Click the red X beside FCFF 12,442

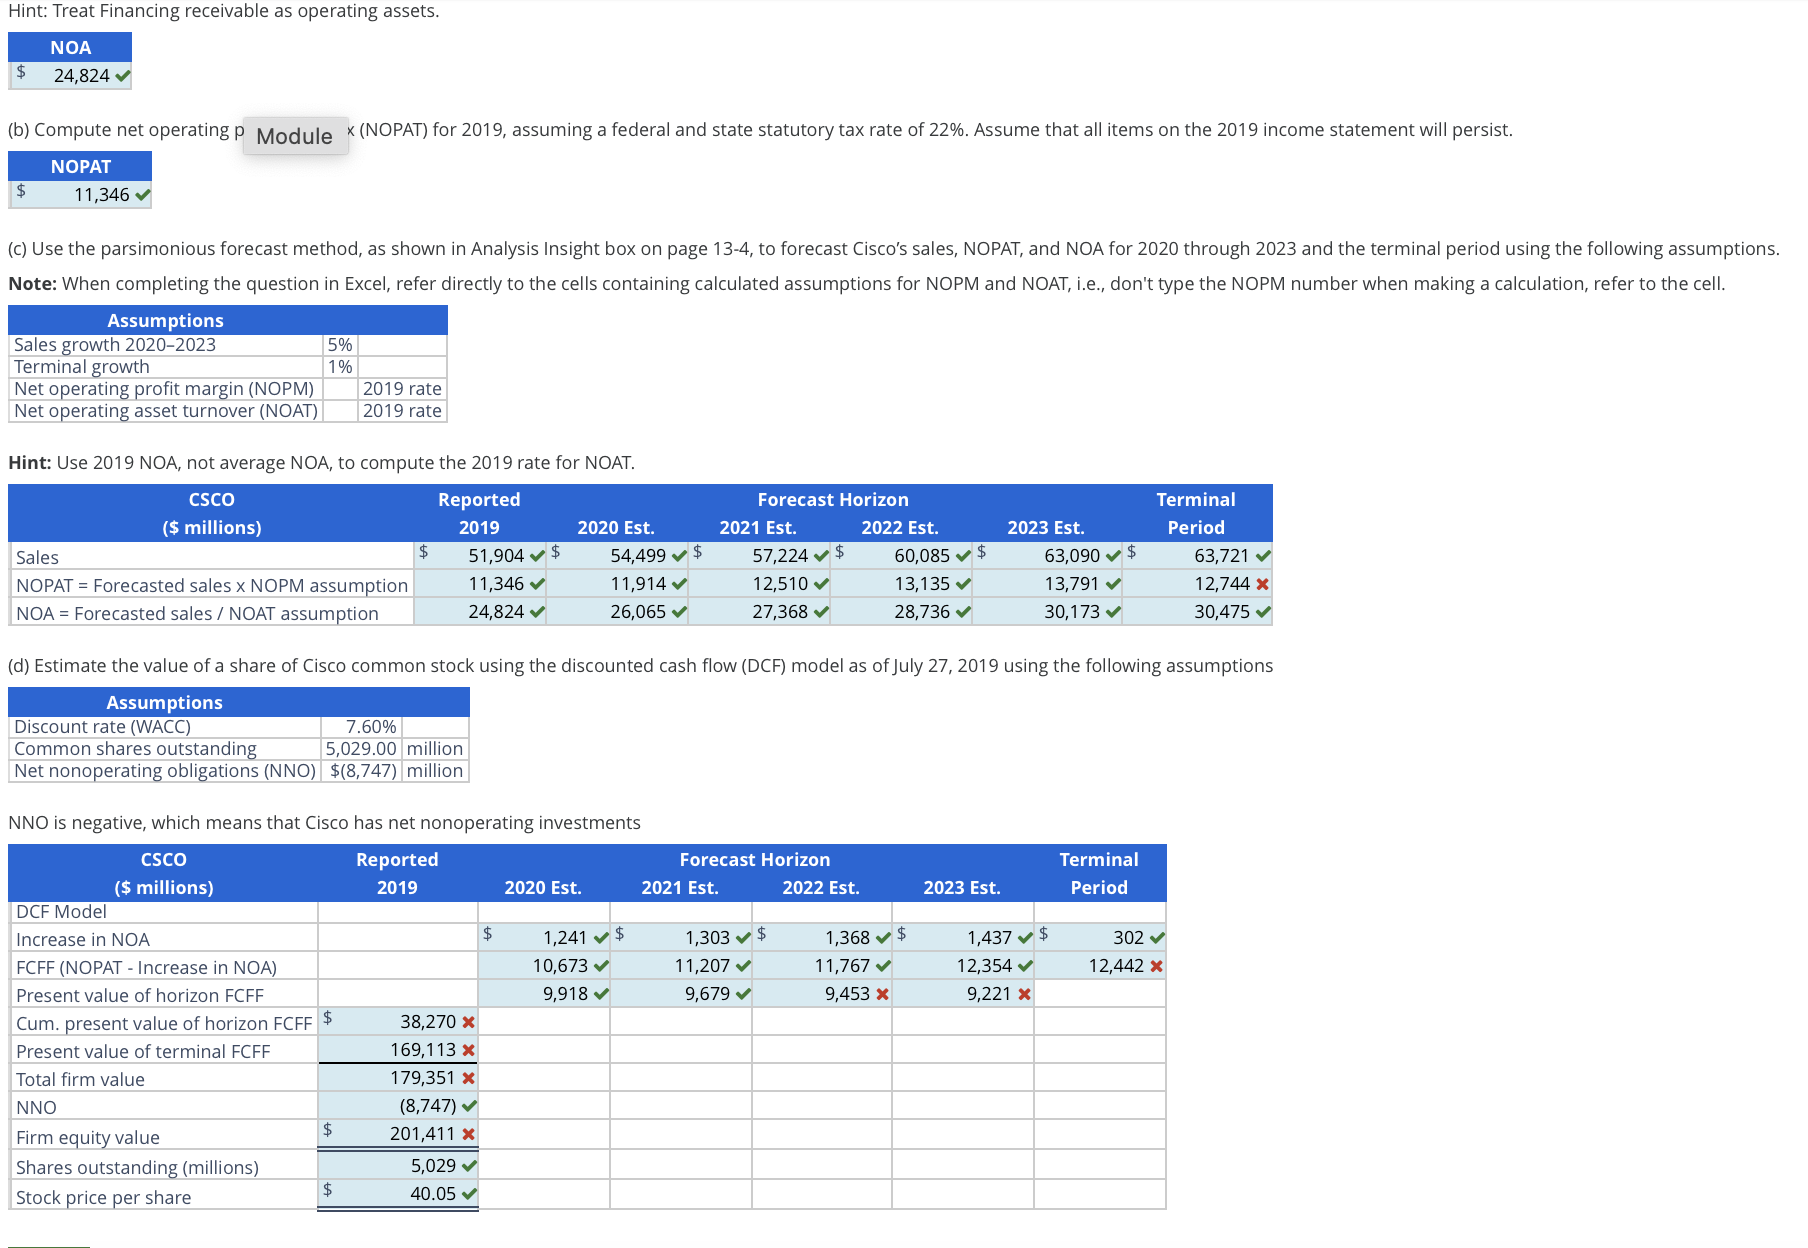1155,965
